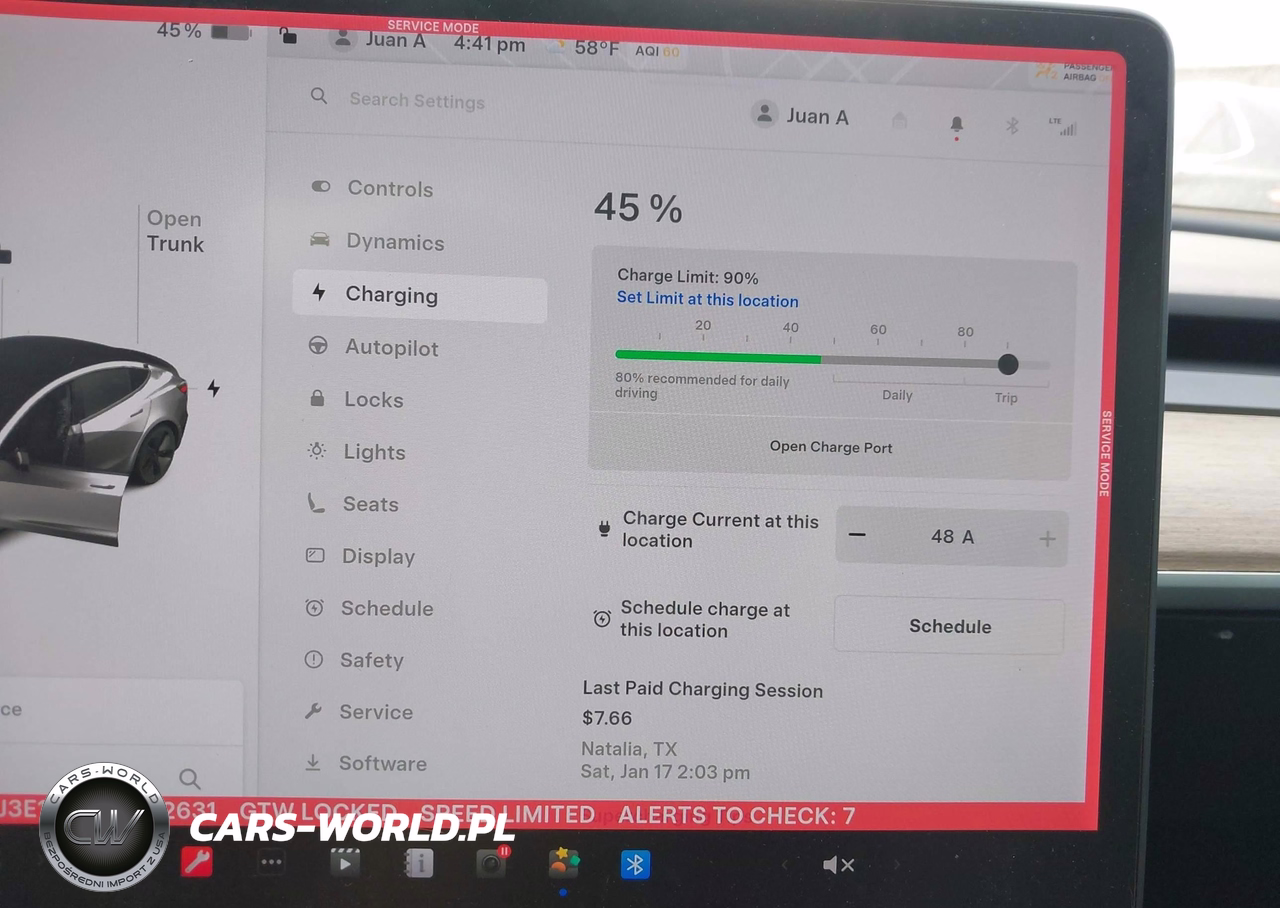Select Autopilot in settings menu

click(391, 347)
